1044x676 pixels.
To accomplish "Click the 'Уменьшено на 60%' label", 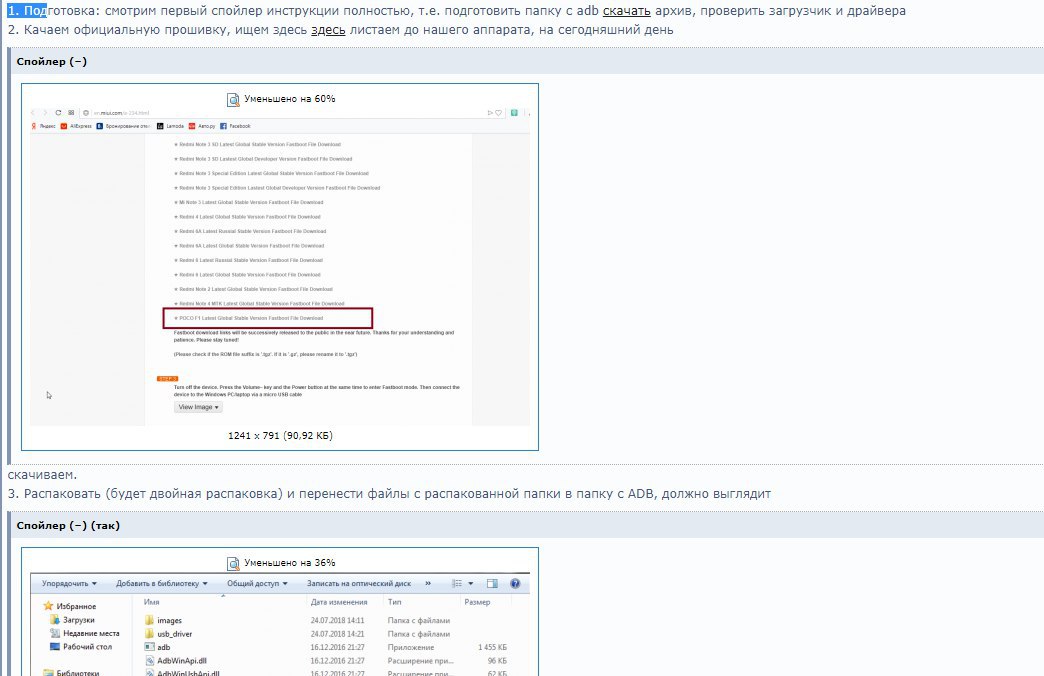I will pyautogui.click(x=290, y=99).
